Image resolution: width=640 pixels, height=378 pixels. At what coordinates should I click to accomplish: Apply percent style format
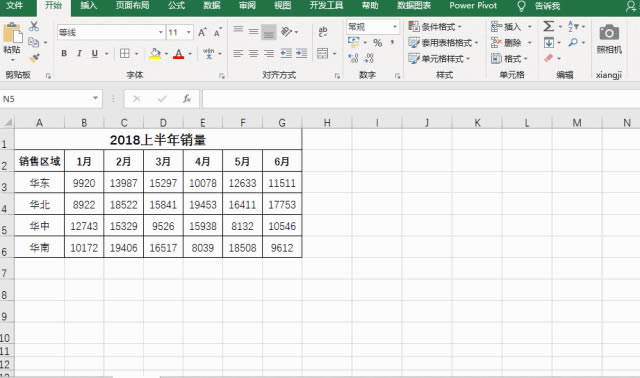[x=378, y=42]
